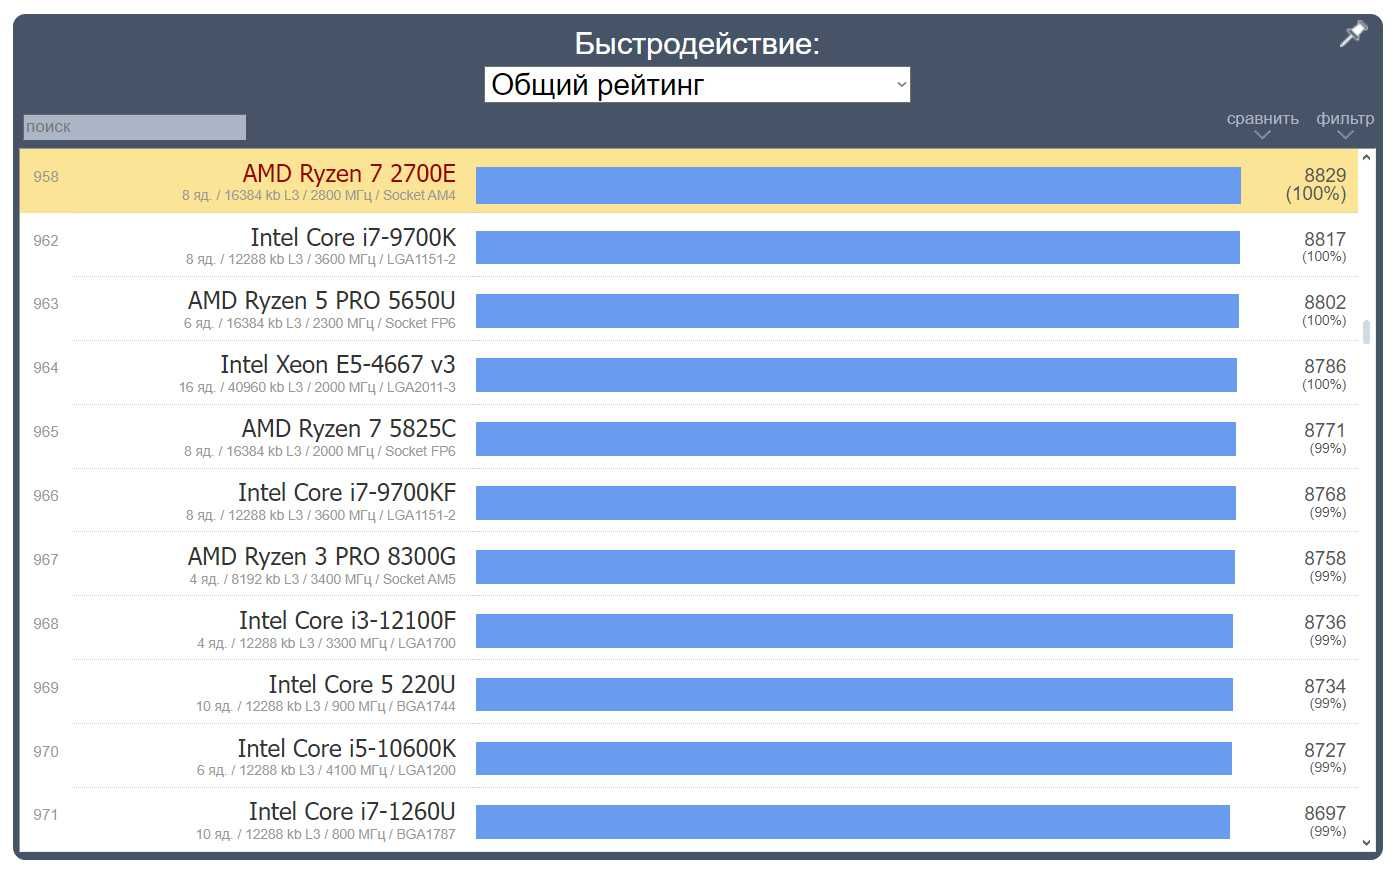Click rank number 958

[x=46, y=177]
